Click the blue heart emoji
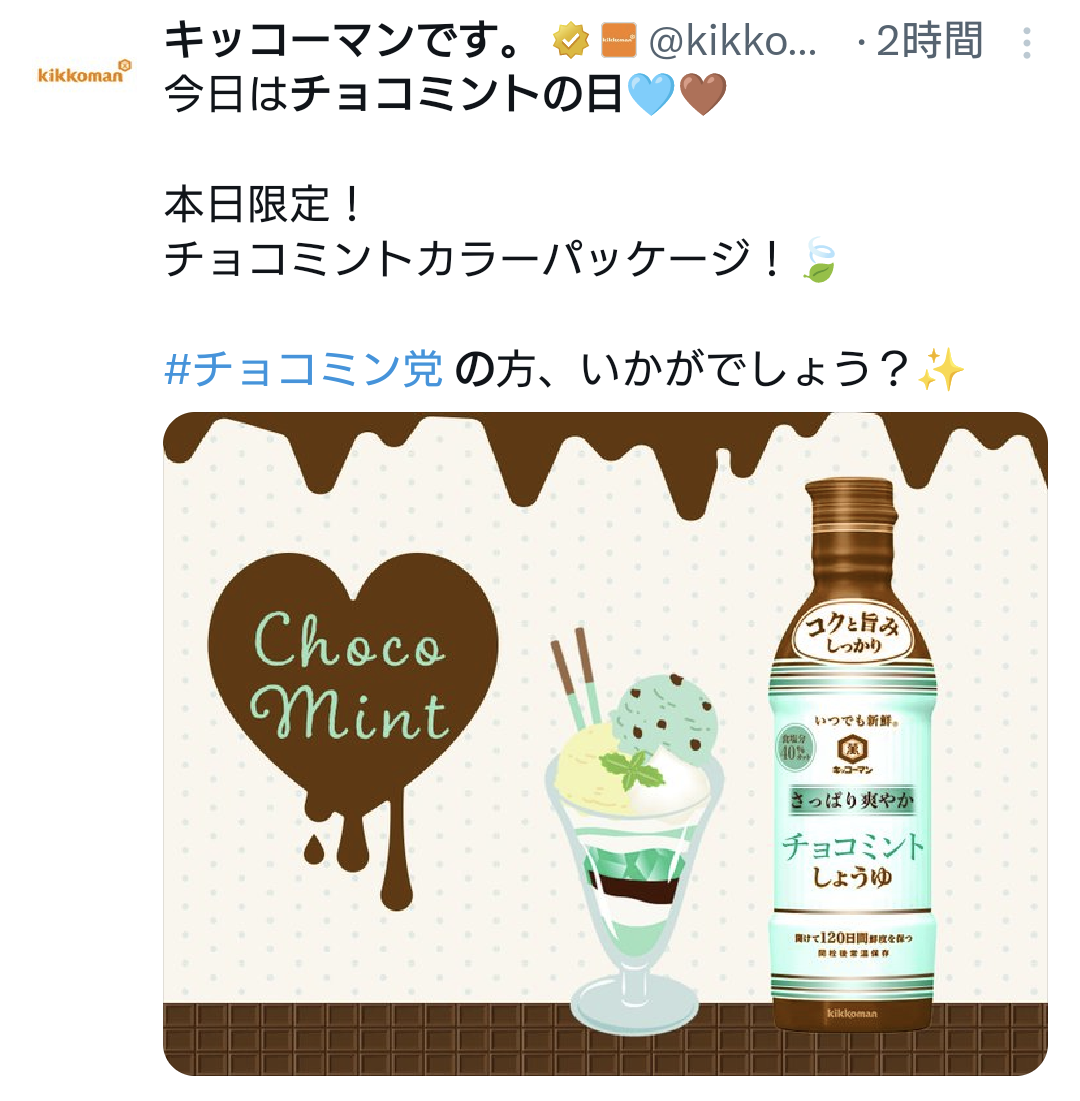Viewport: 1080px width, 1101px height. click(651, 95)
